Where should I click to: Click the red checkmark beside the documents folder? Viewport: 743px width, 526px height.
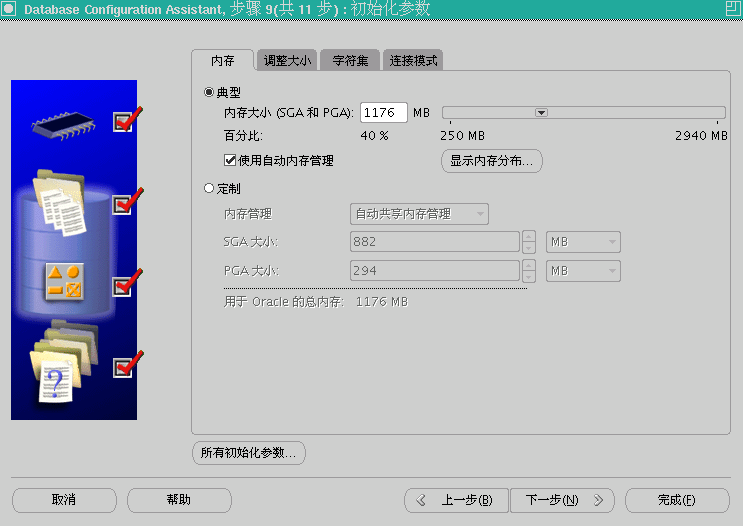pyautogui.click(x=128, y=202)
